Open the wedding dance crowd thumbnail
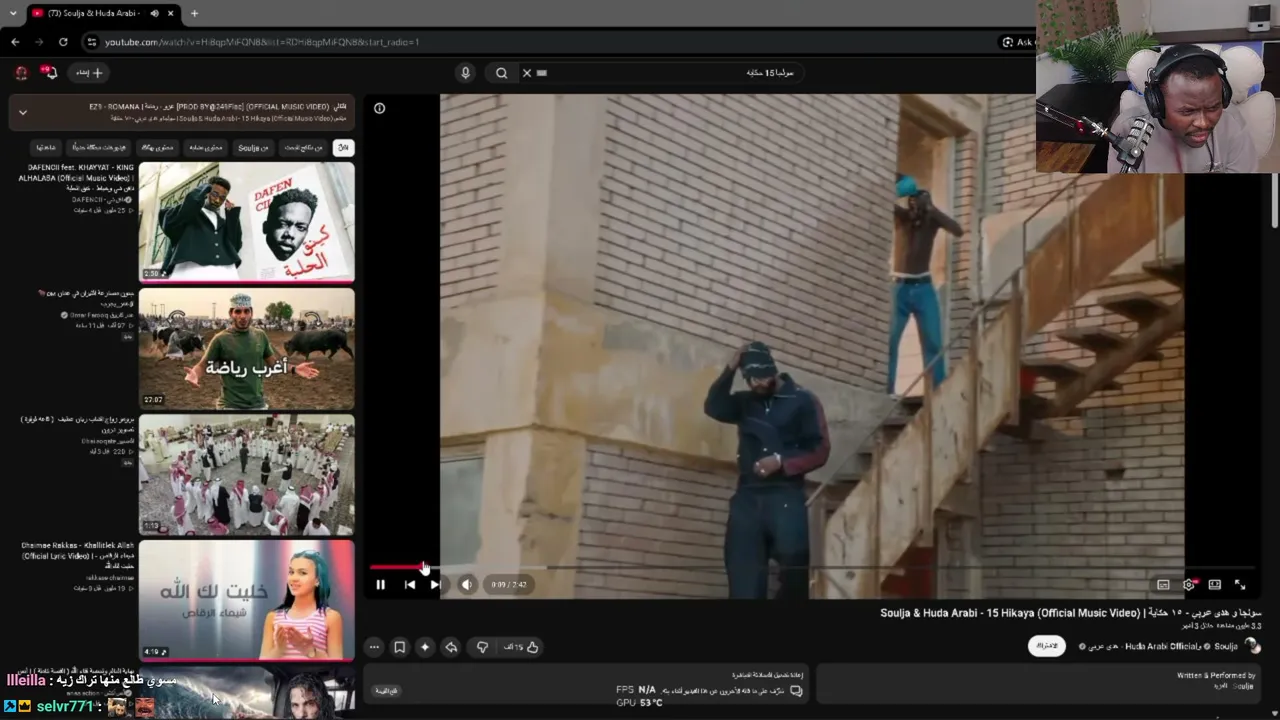Viewport: 1280px width, 720px height. pos(246,474)
